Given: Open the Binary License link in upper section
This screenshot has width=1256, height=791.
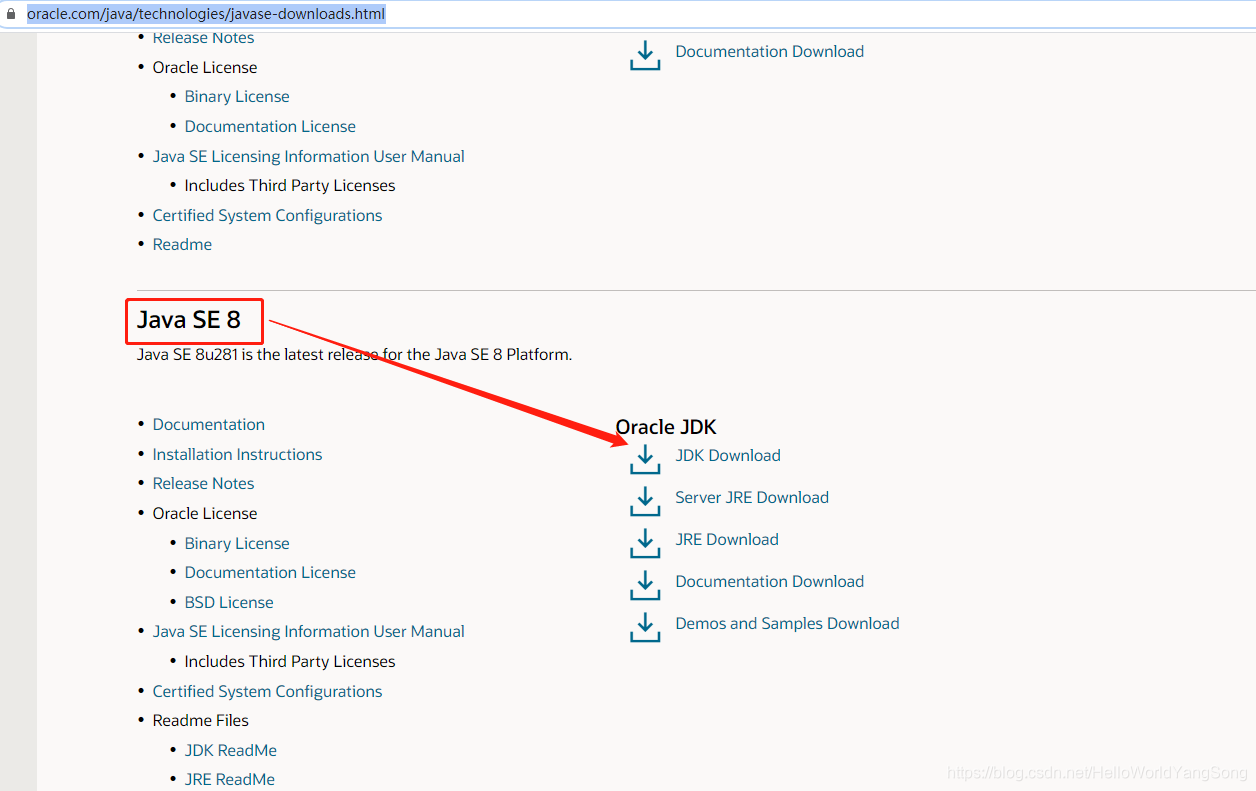Looking at the screenshot, I should point(237,96).
